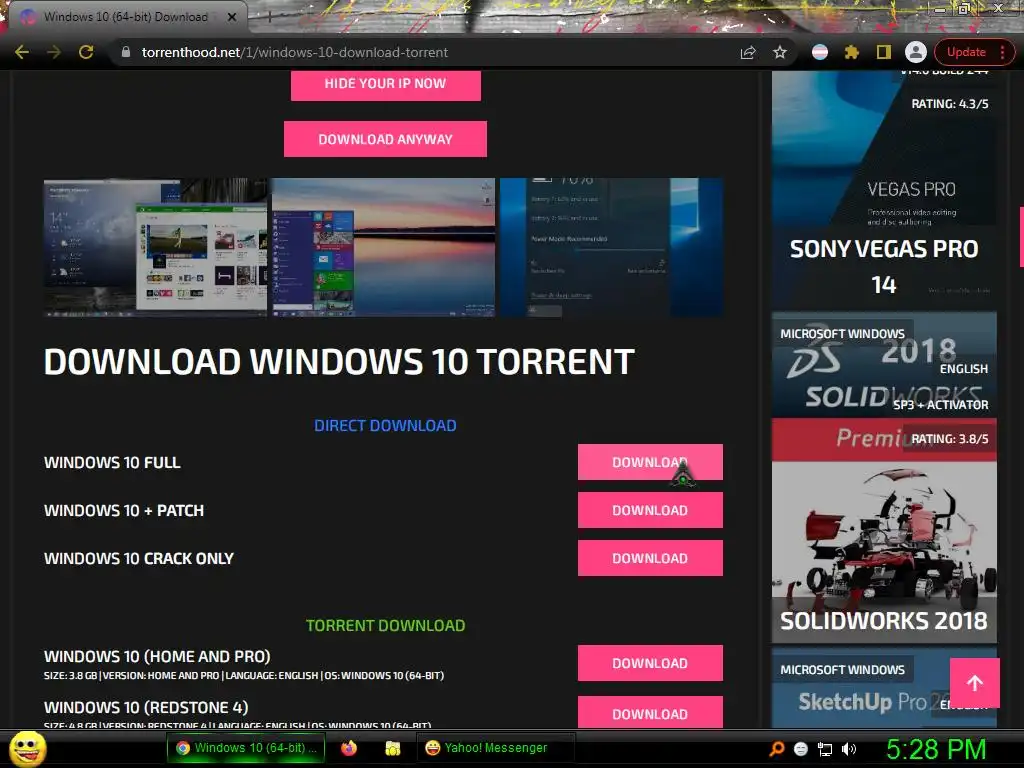Toggle the browser side panel icon
1024x768 pixels.
[884, 52]
